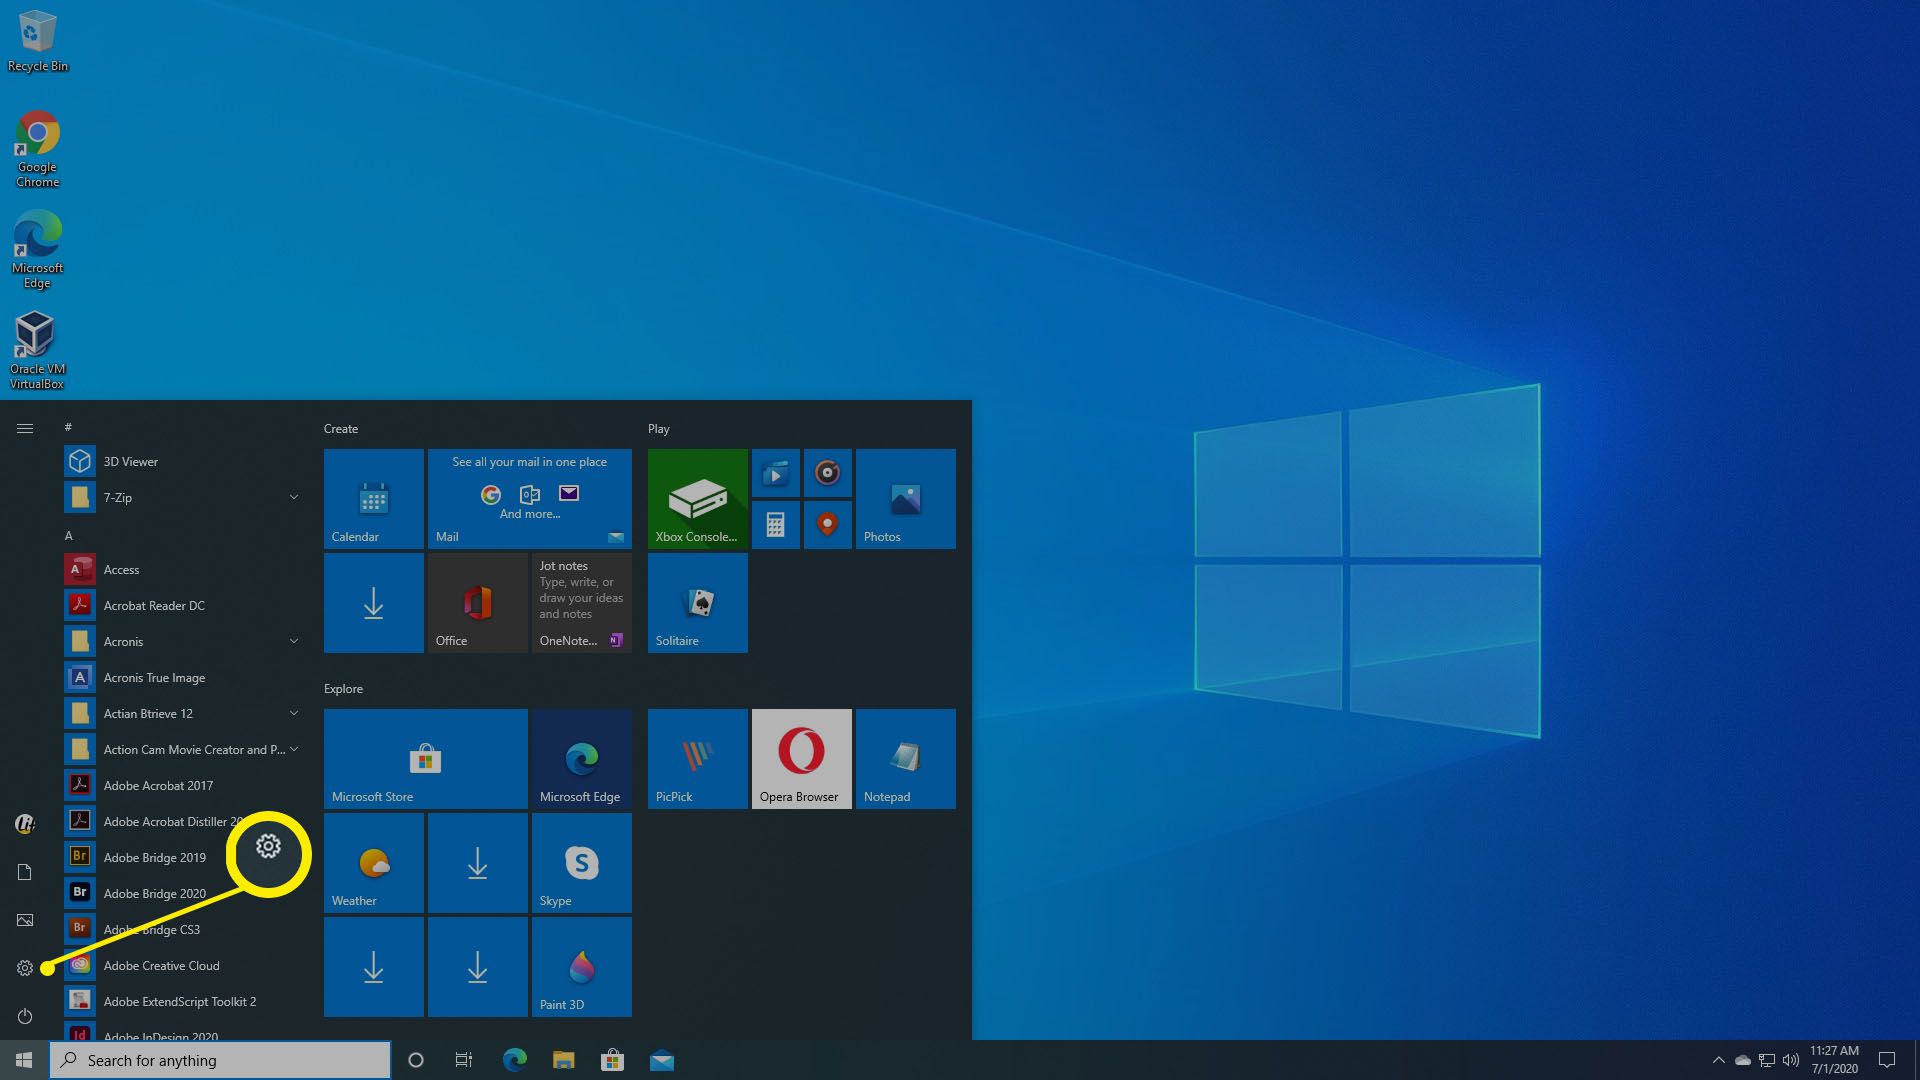The height and width of the screenshot is (1080, 1920).
Task: Select the Oracle VM VirtualBox desktop shortcut
Action: click(x=37, y=350)
